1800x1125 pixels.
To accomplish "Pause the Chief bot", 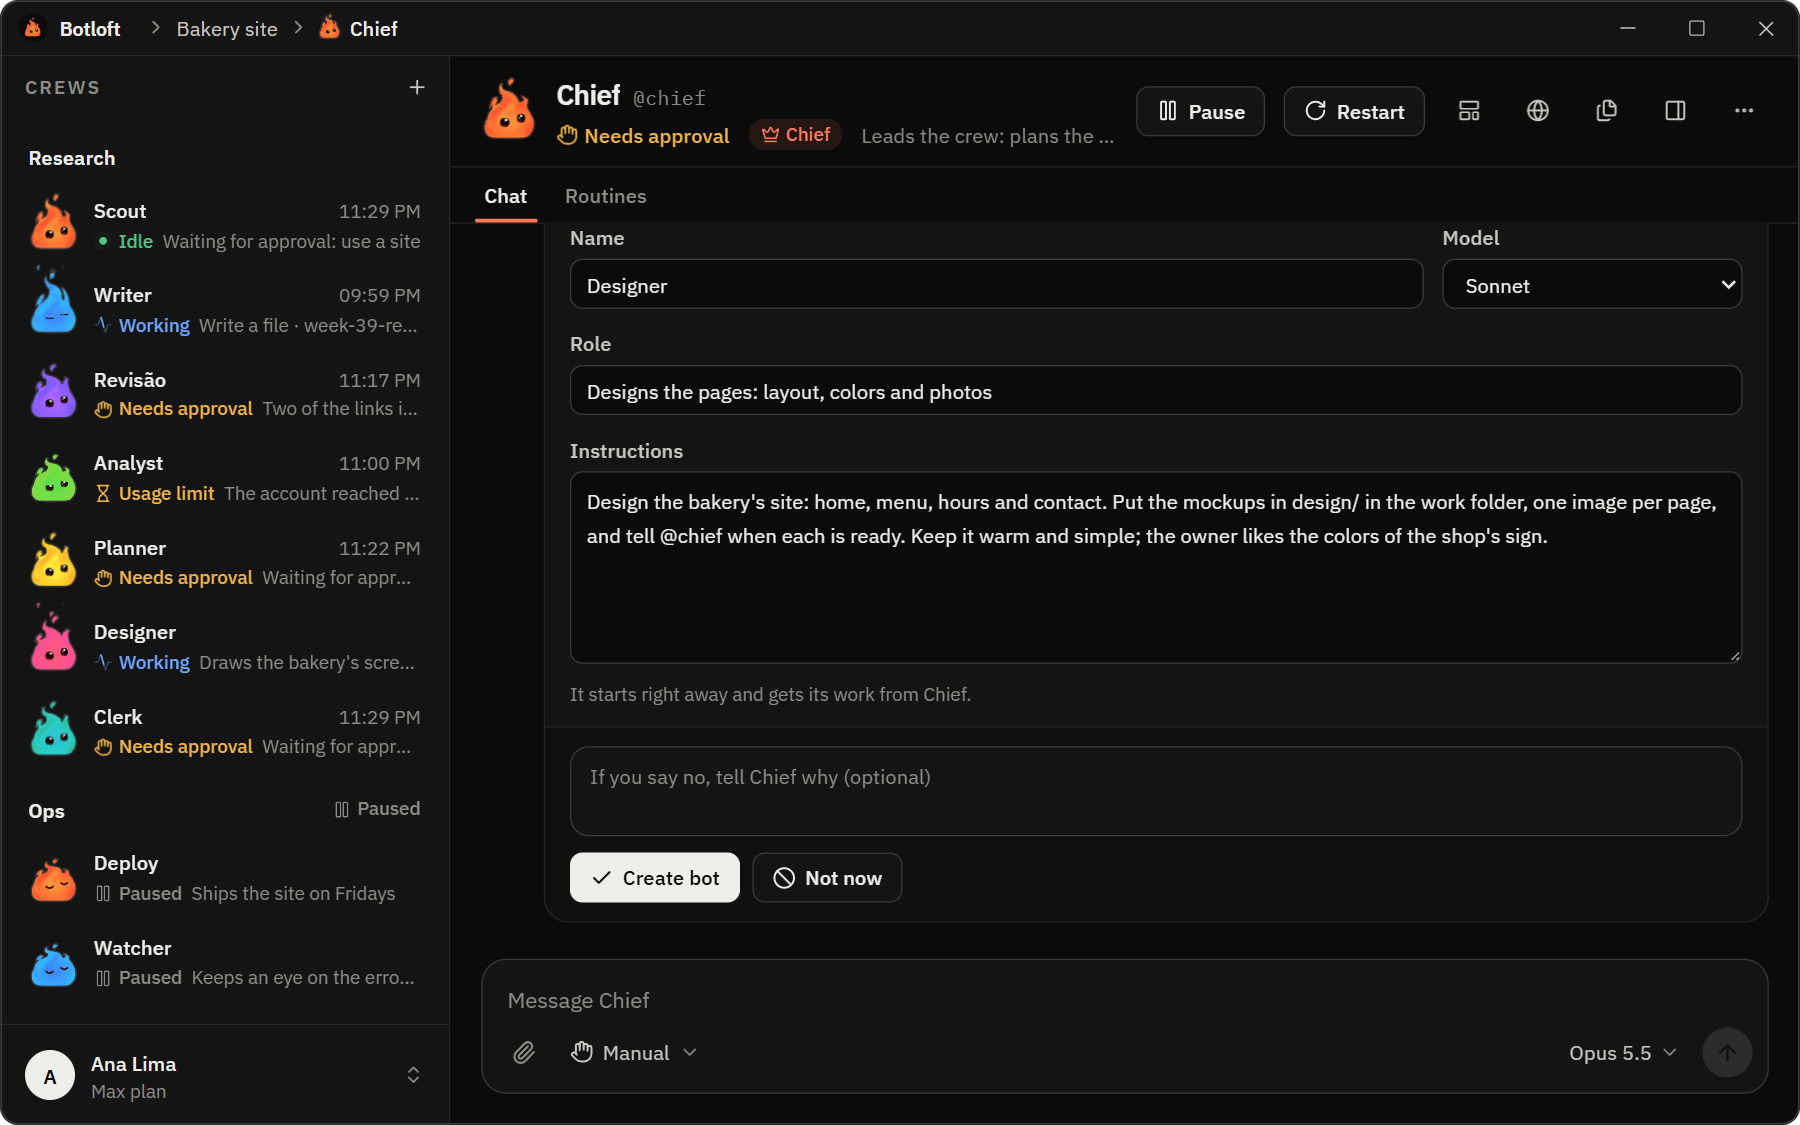I will tap(1201, 111).
